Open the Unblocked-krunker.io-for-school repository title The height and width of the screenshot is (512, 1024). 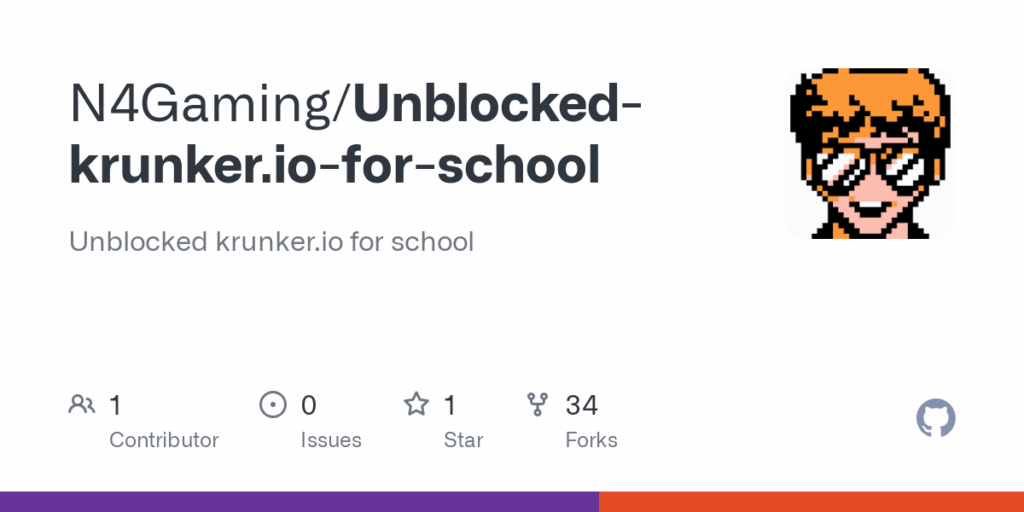click(x=356, y=134)
